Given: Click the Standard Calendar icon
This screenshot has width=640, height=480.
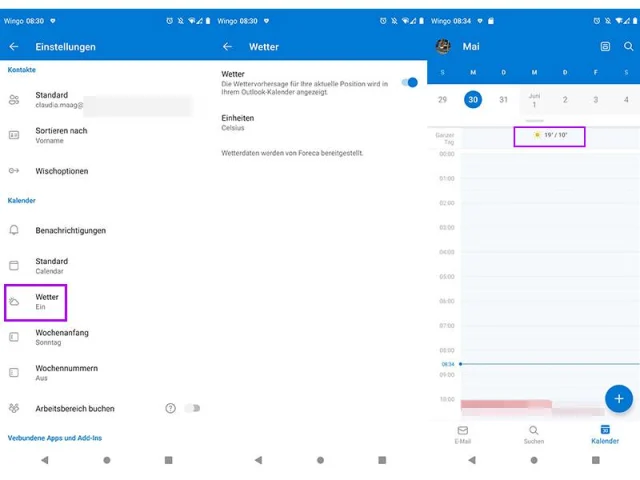Looking at the screenshot, I should pyautogui.click(x=14, y=265).
